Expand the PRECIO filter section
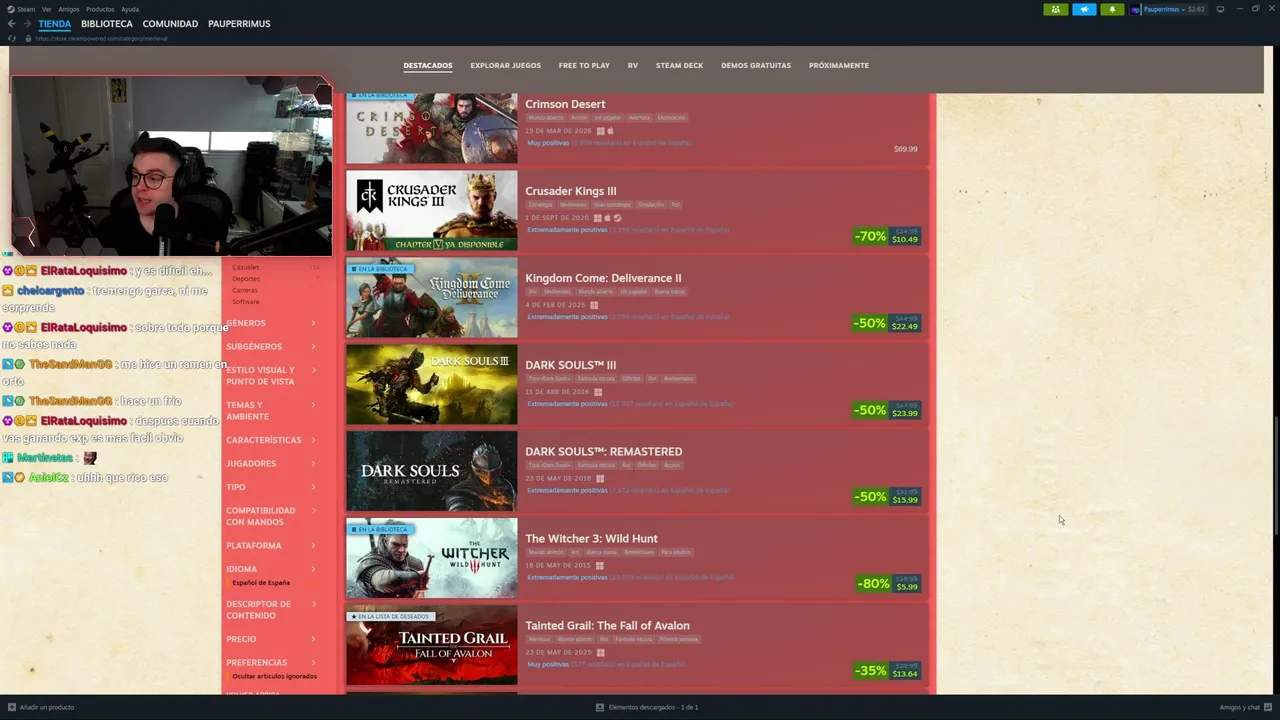Screen dimensions: 1280x720 tap(271, 639)
